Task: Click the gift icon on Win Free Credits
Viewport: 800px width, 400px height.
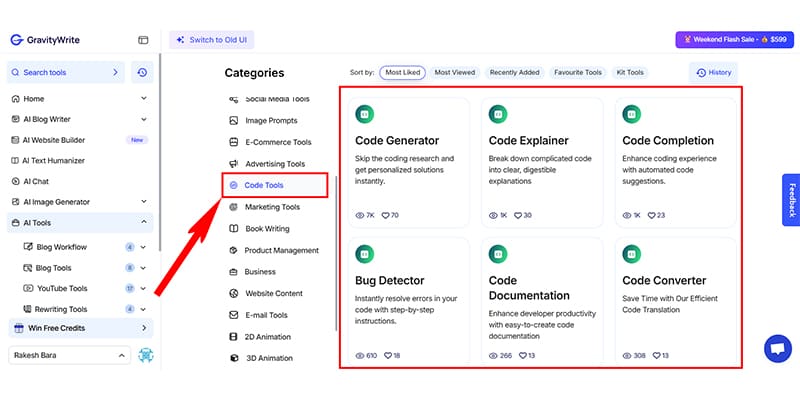Action: tap(19, 328)
